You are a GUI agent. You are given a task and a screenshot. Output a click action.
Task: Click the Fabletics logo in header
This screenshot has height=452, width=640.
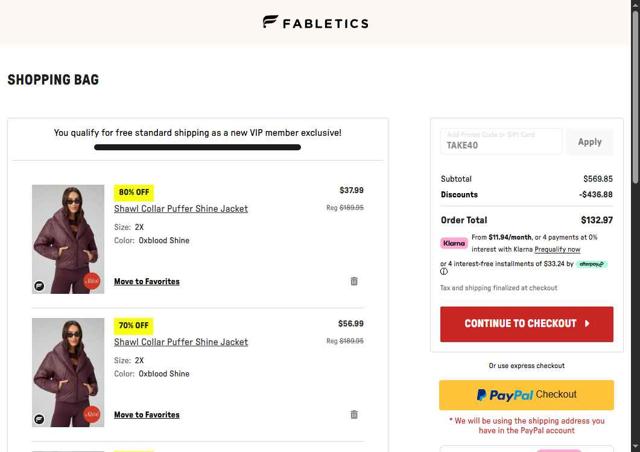[x=315, y=22]
